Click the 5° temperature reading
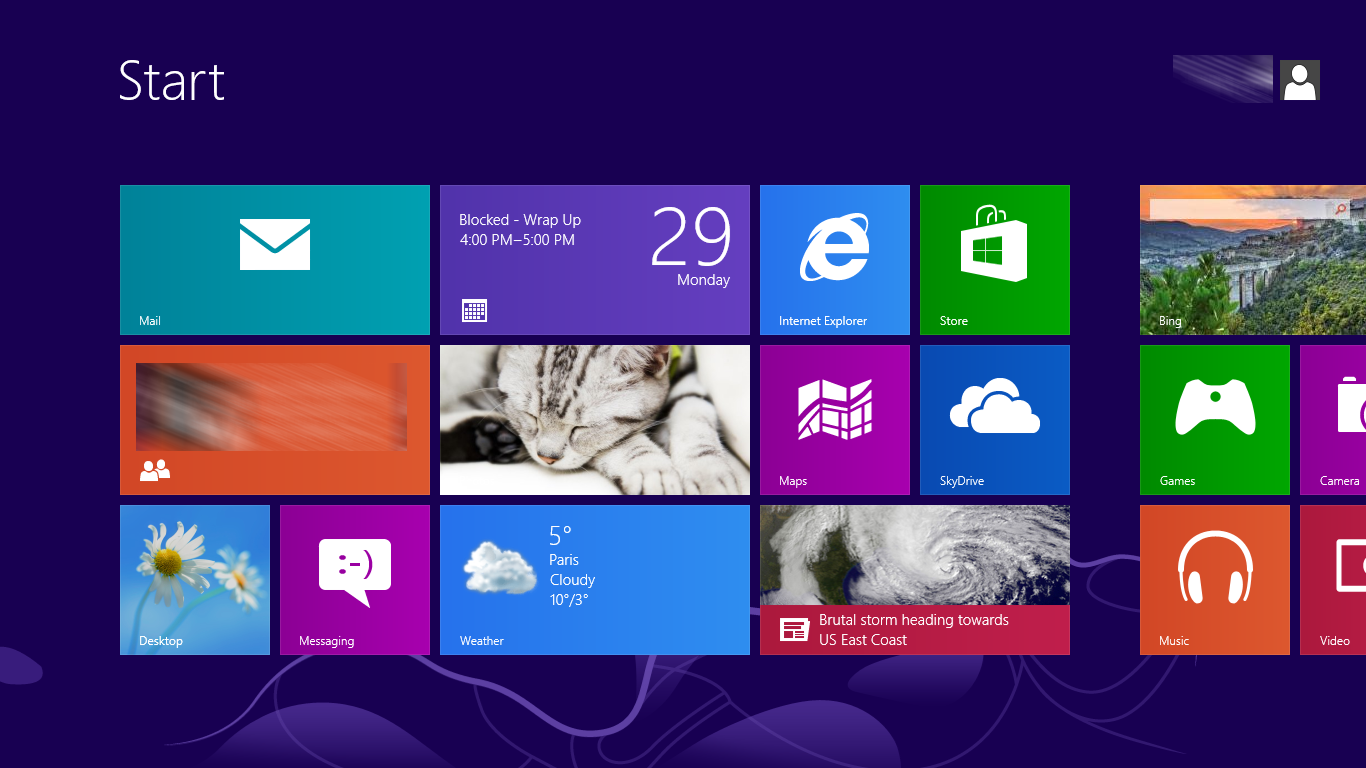Image resolution: width=1366 pixels, height=768 pixels. [x=560, y=535]
